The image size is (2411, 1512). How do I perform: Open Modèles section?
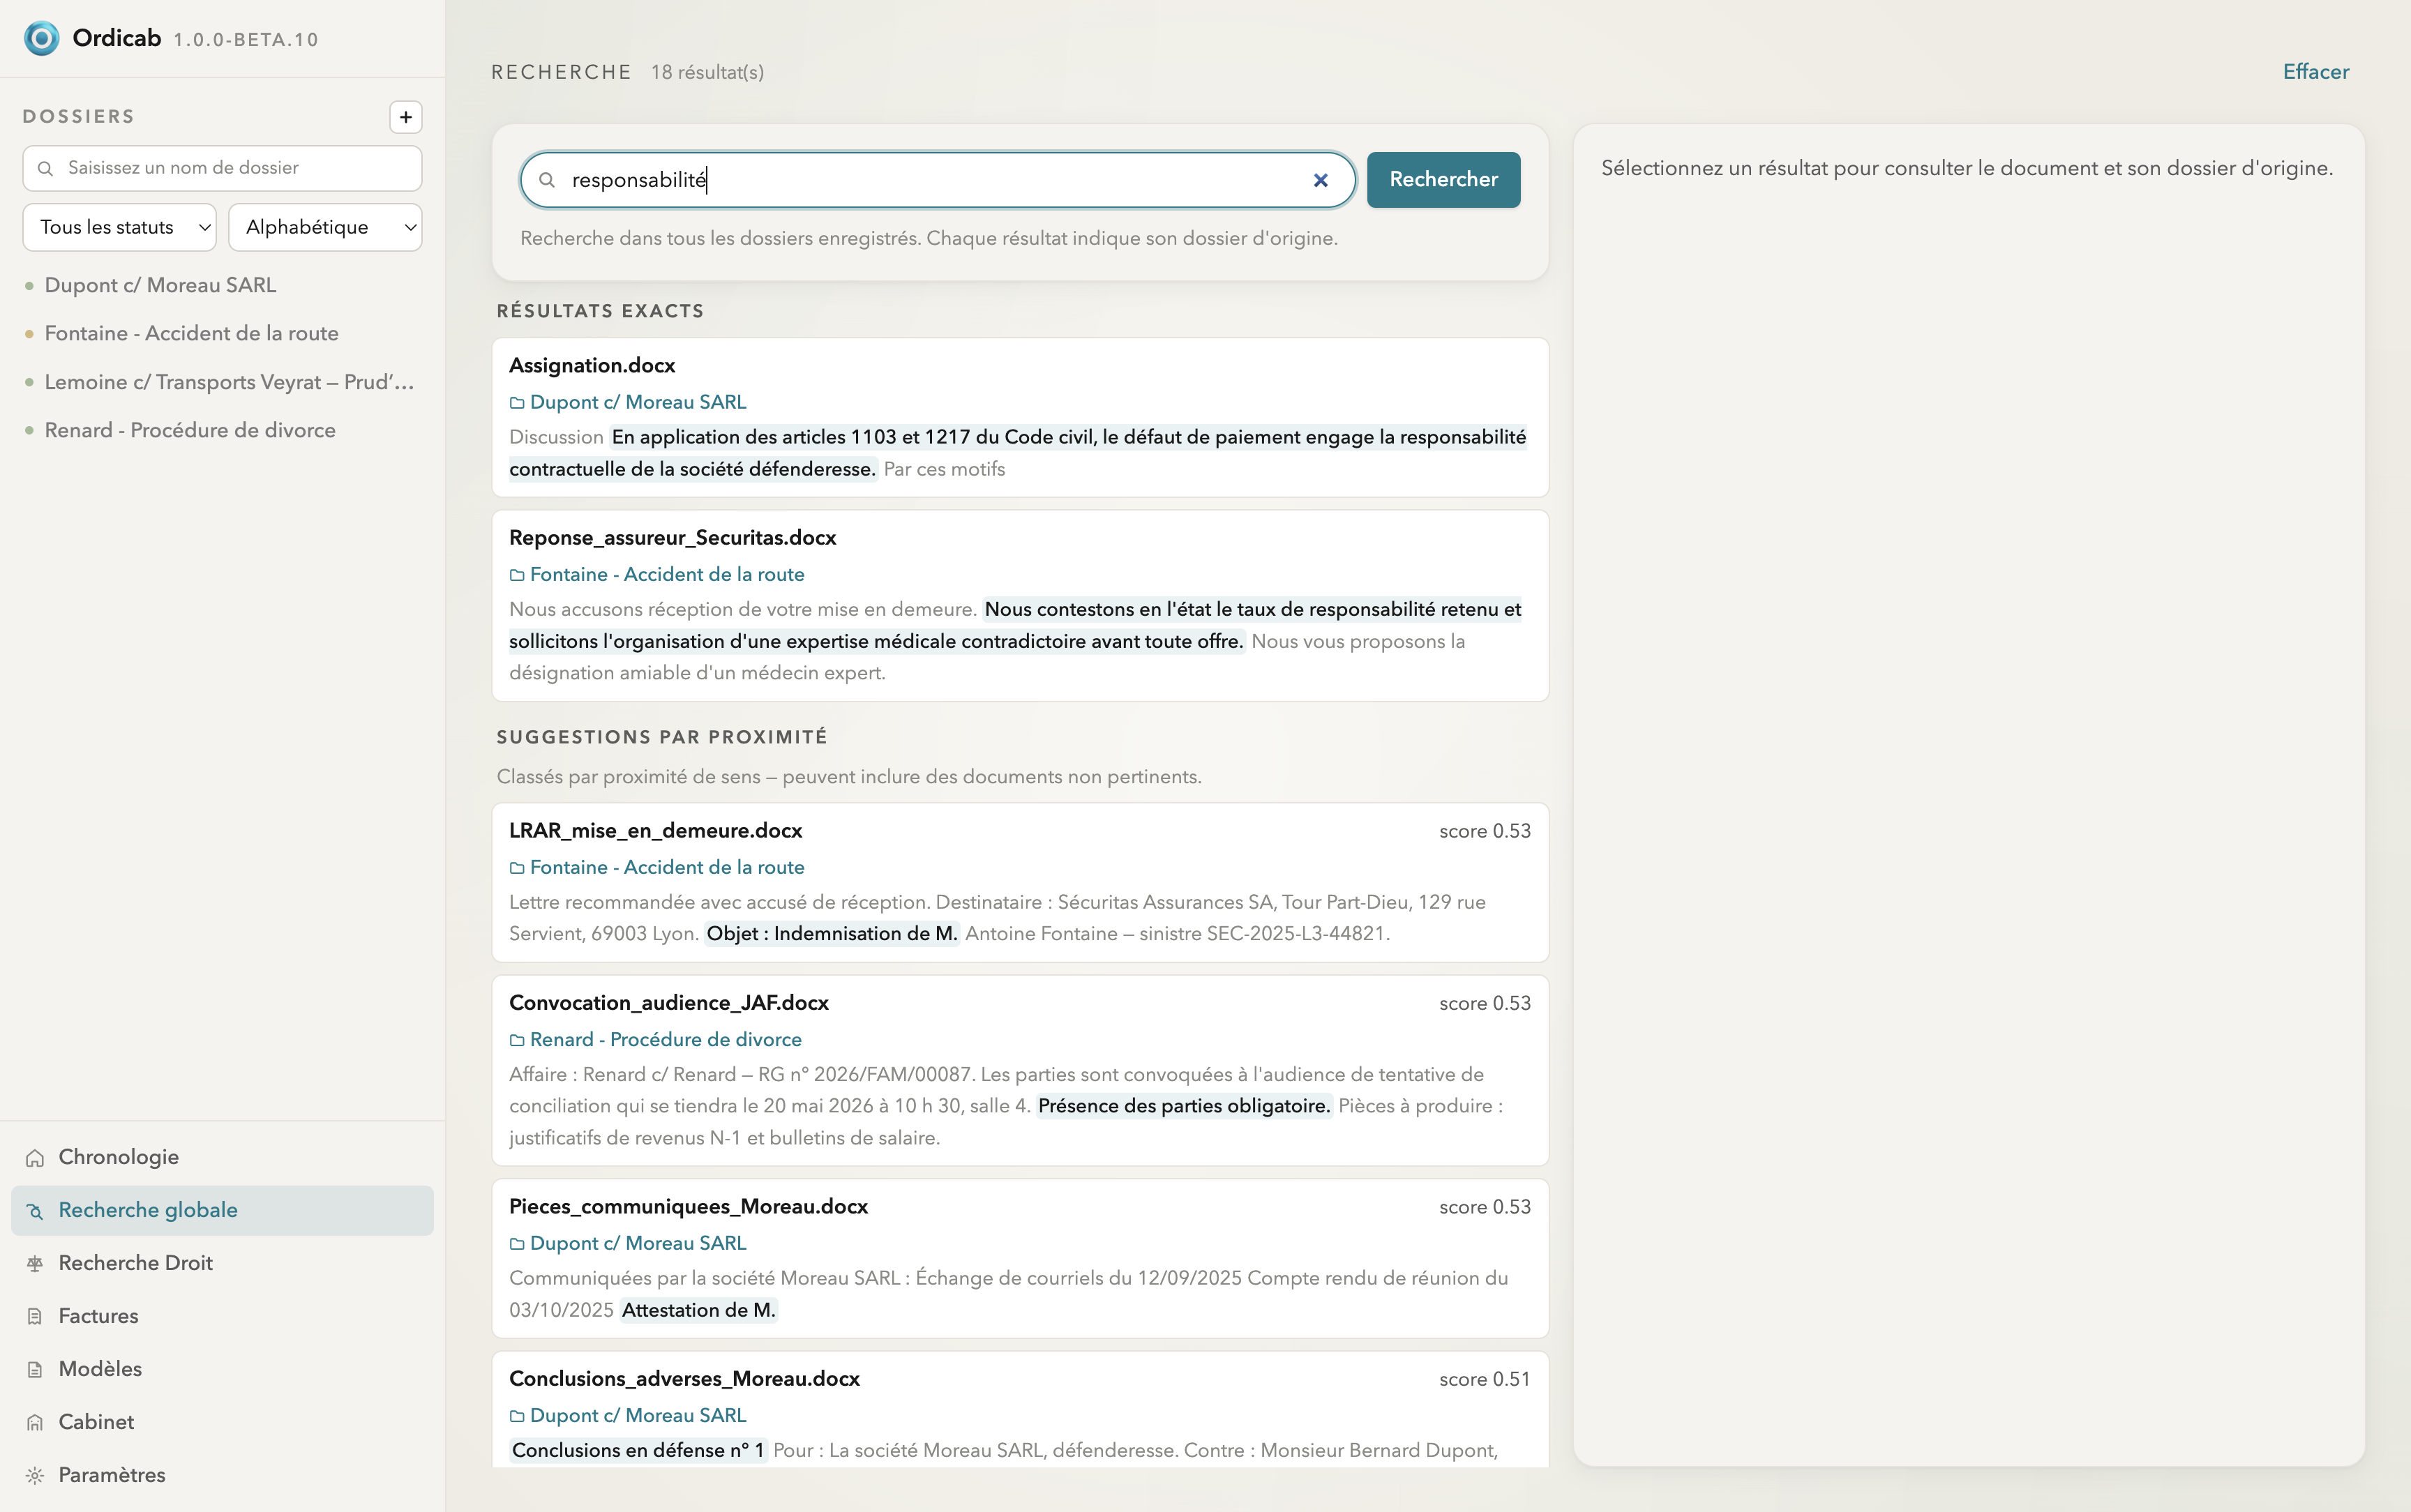[222, 1369]
